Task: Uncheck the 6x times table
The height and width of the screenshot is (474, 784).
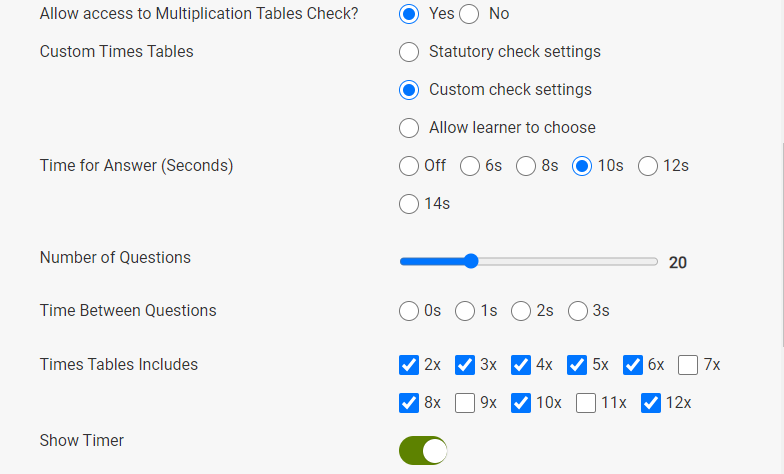Action: pos(632,365)
